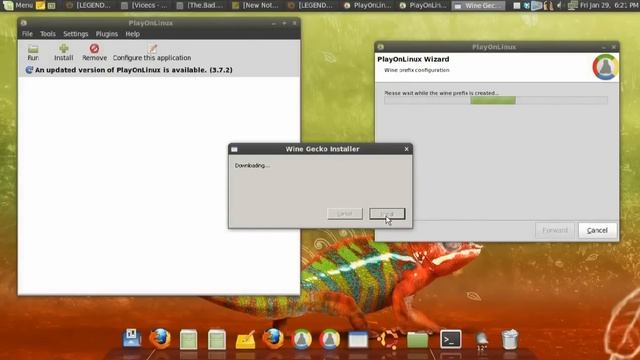Click the PlayOnLinux Wizard heading text
The image size is (640, 360).
pos(413,59)
